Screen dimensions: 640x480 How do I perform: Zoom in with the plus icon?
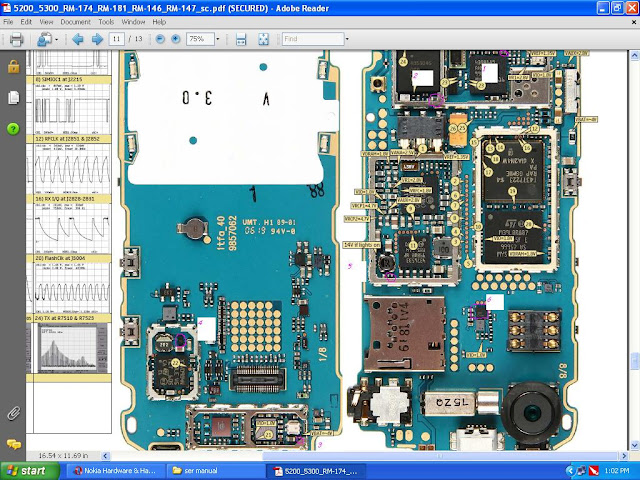[x=176, y=39]
